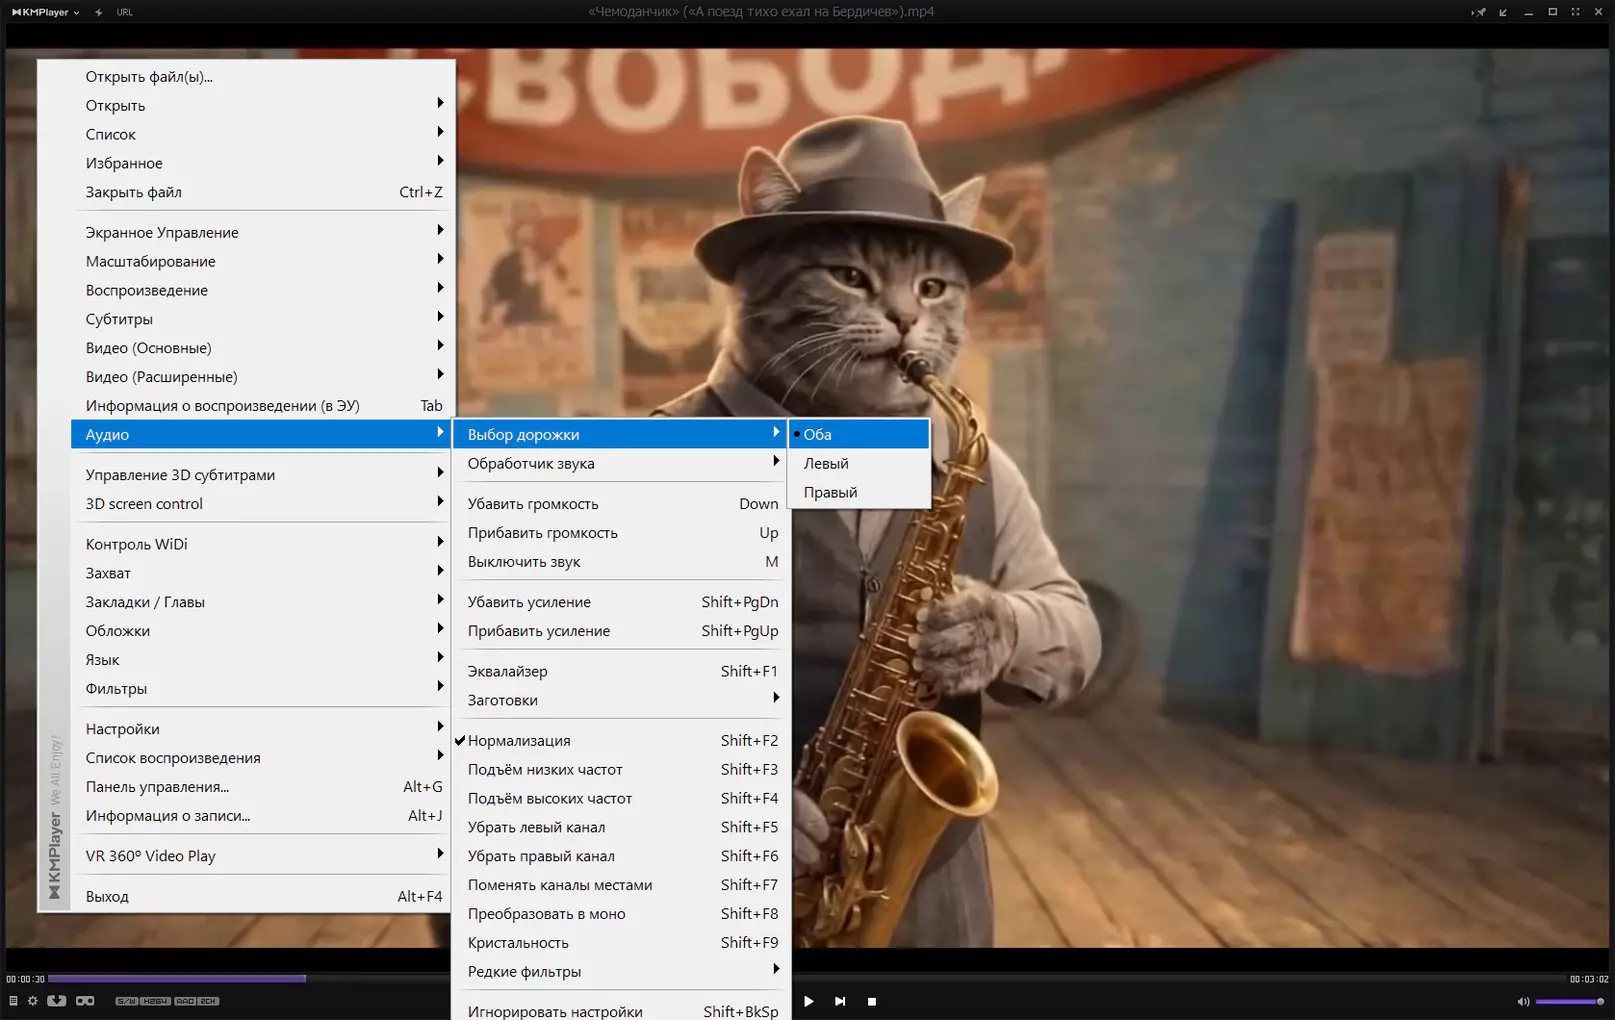Toggle Убрать левый канал
The image size is (1615, 1020).
coord(621,827)
